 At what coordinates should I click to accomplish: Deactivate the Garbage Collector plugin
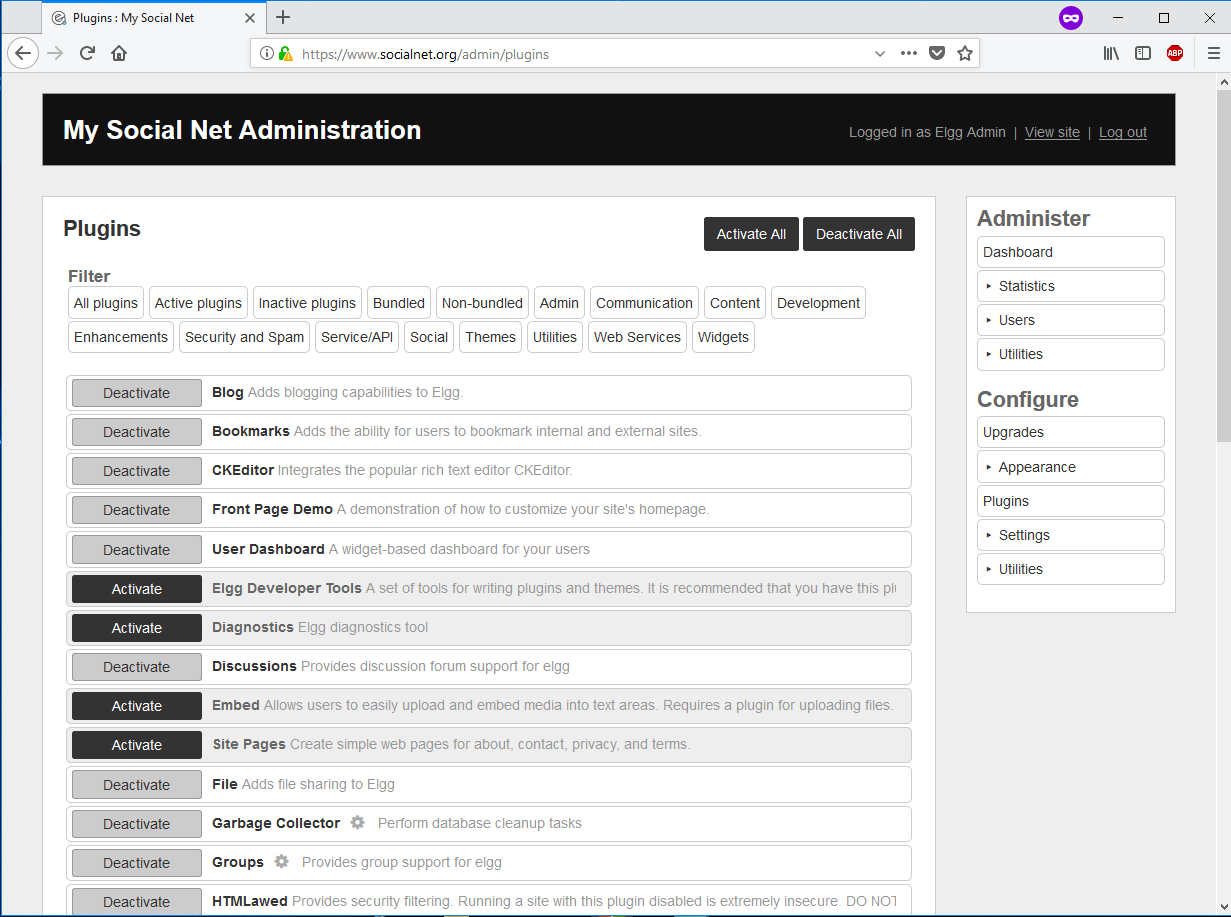(x=137, y=824)
